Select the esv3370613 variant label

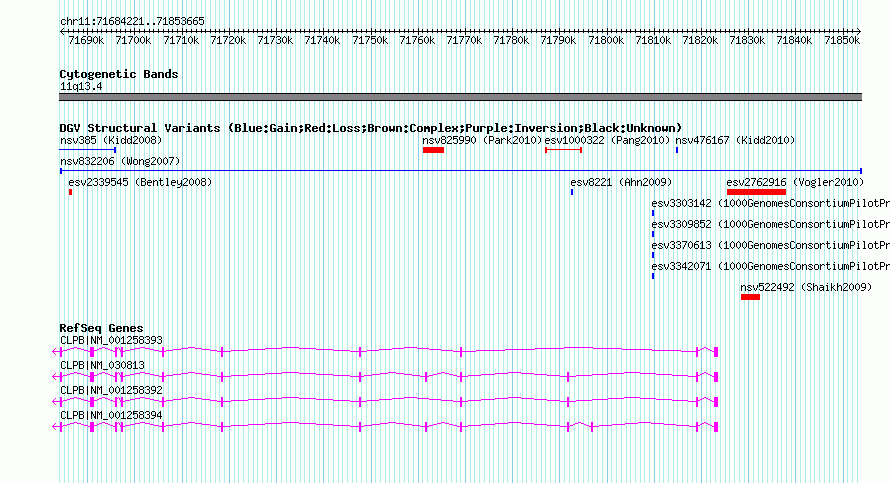[x=770, y=245]
